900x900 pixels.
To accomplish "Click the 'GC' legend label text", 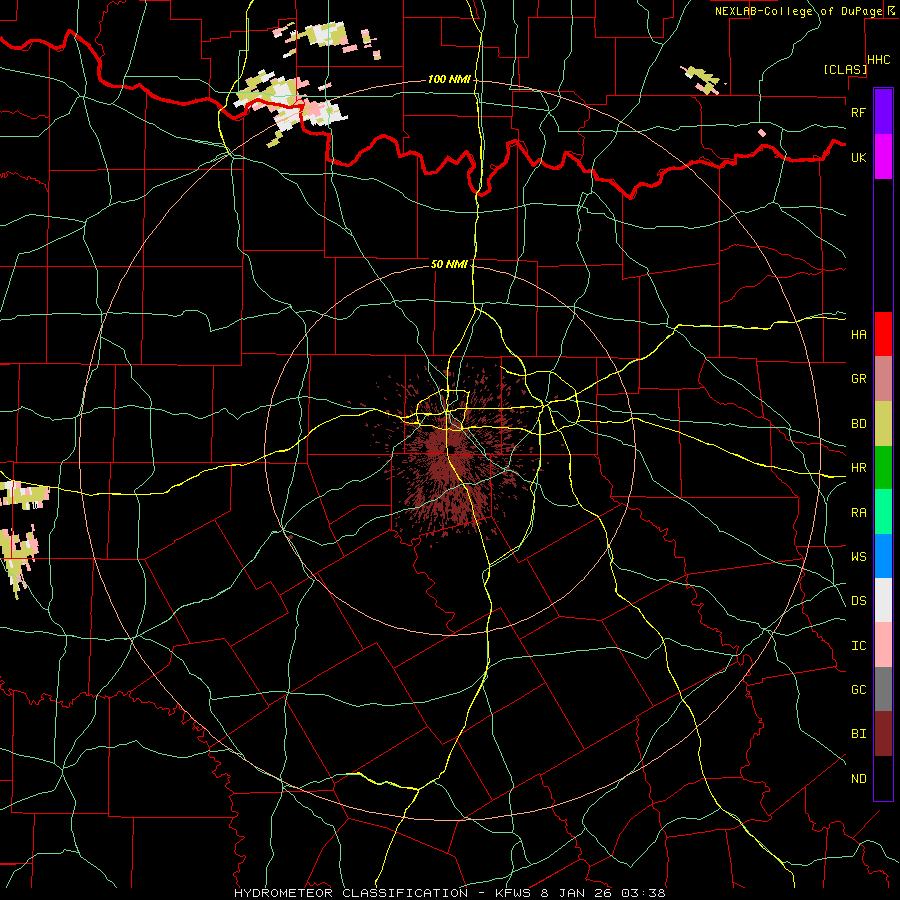I will [x=858, y=690].
